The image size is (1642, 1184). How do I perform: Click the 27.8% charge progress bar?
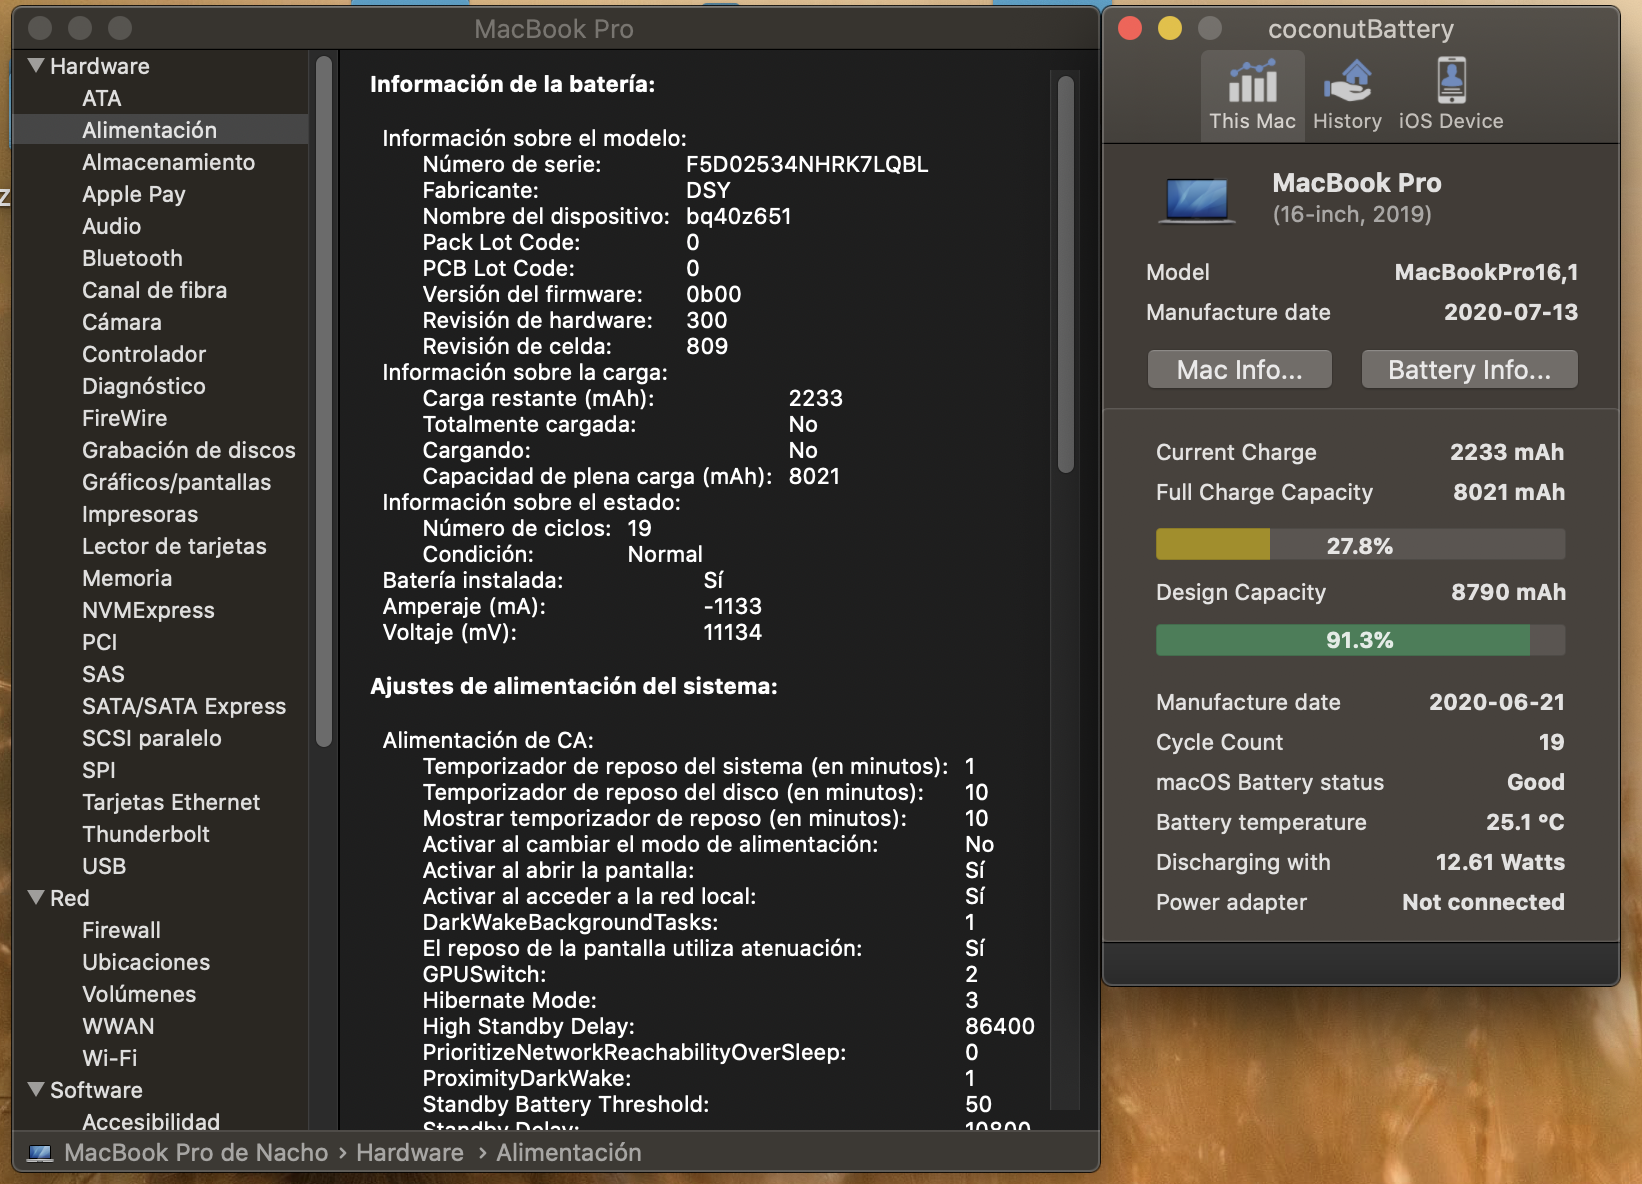(x=1360, y=545)
